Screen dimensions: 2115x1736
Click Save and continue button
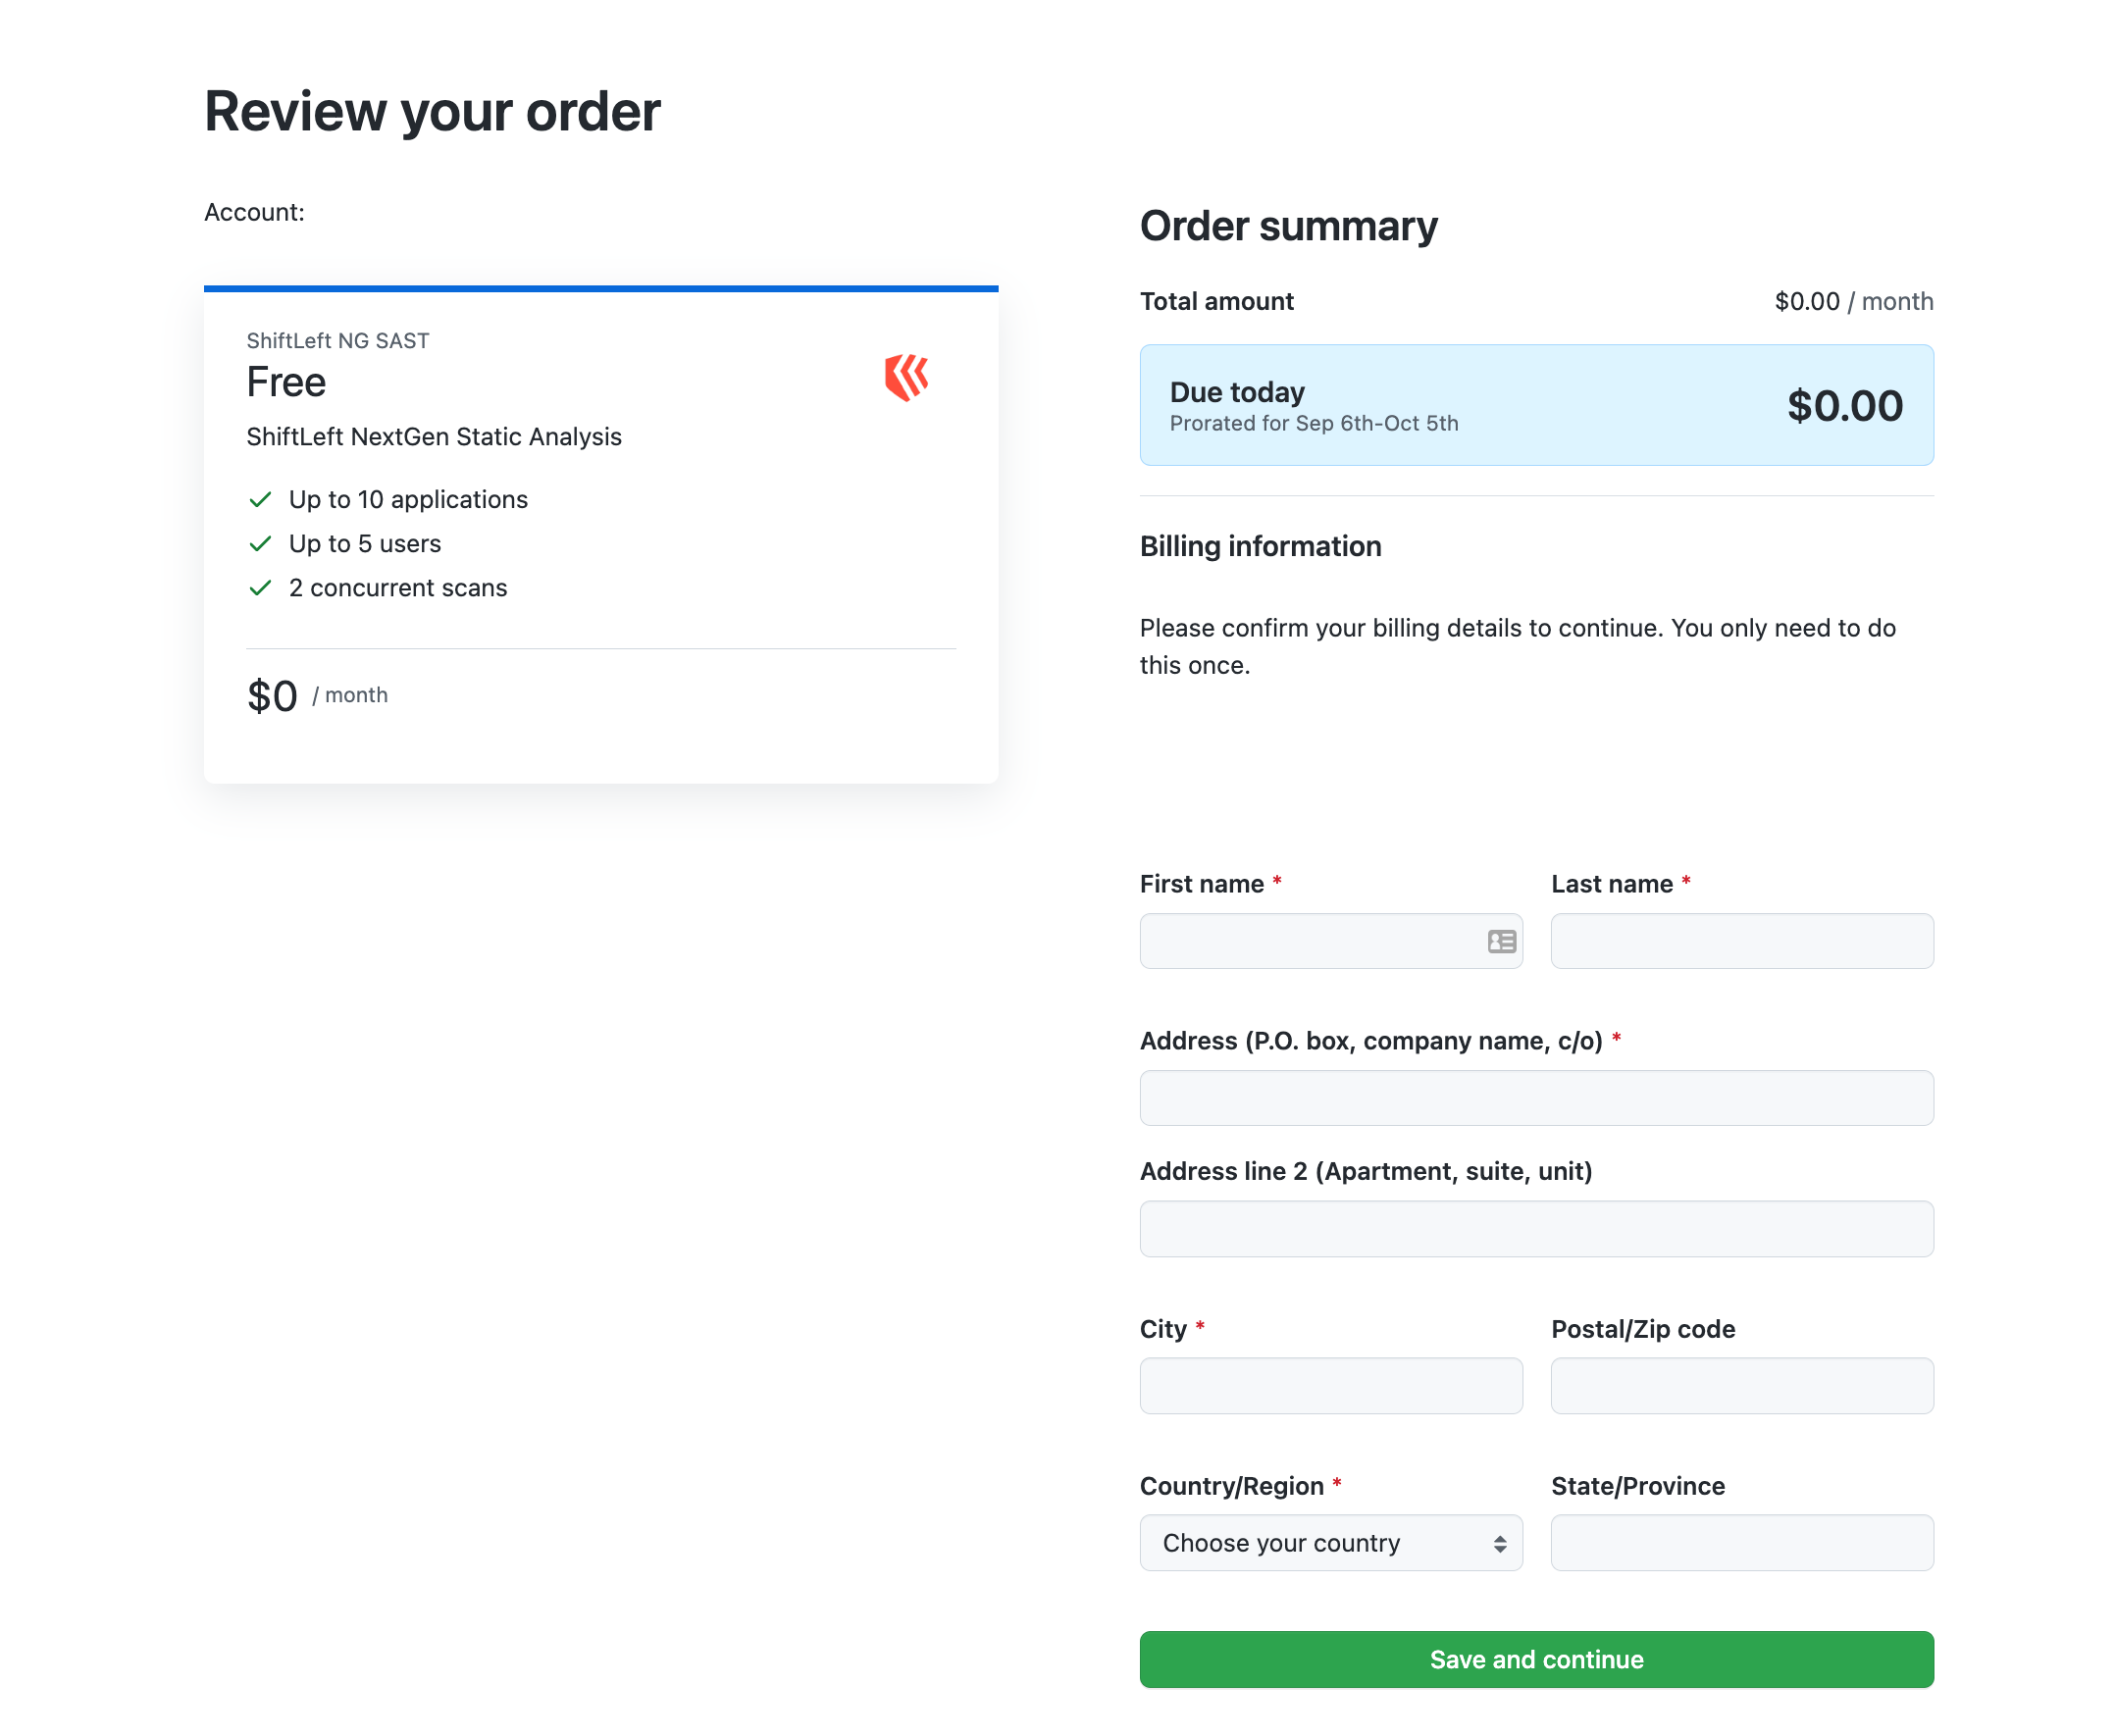1536,1659
